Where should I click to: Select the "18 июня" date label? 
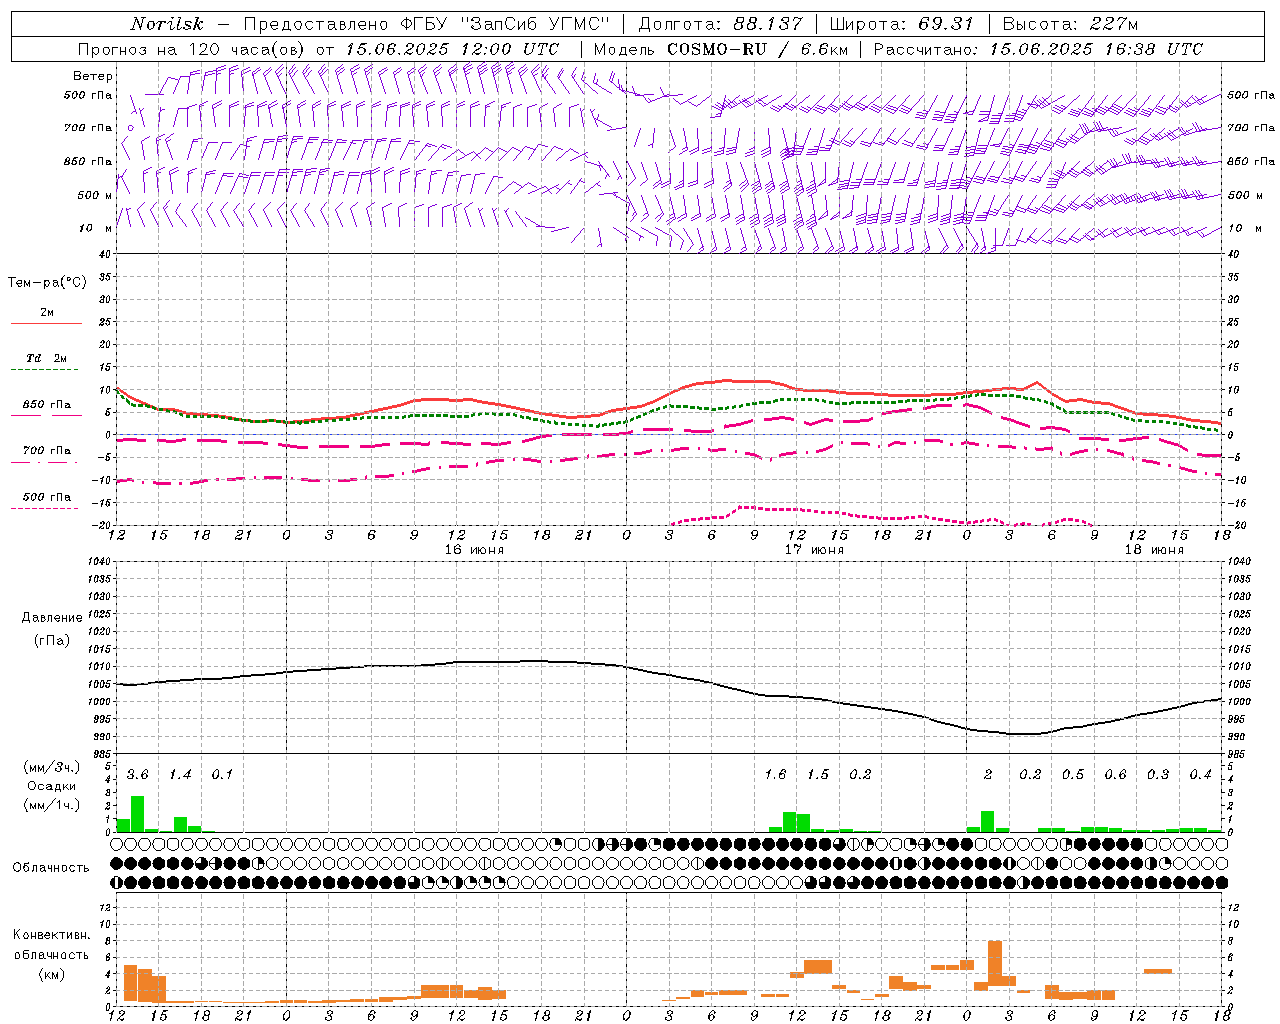1153,550
